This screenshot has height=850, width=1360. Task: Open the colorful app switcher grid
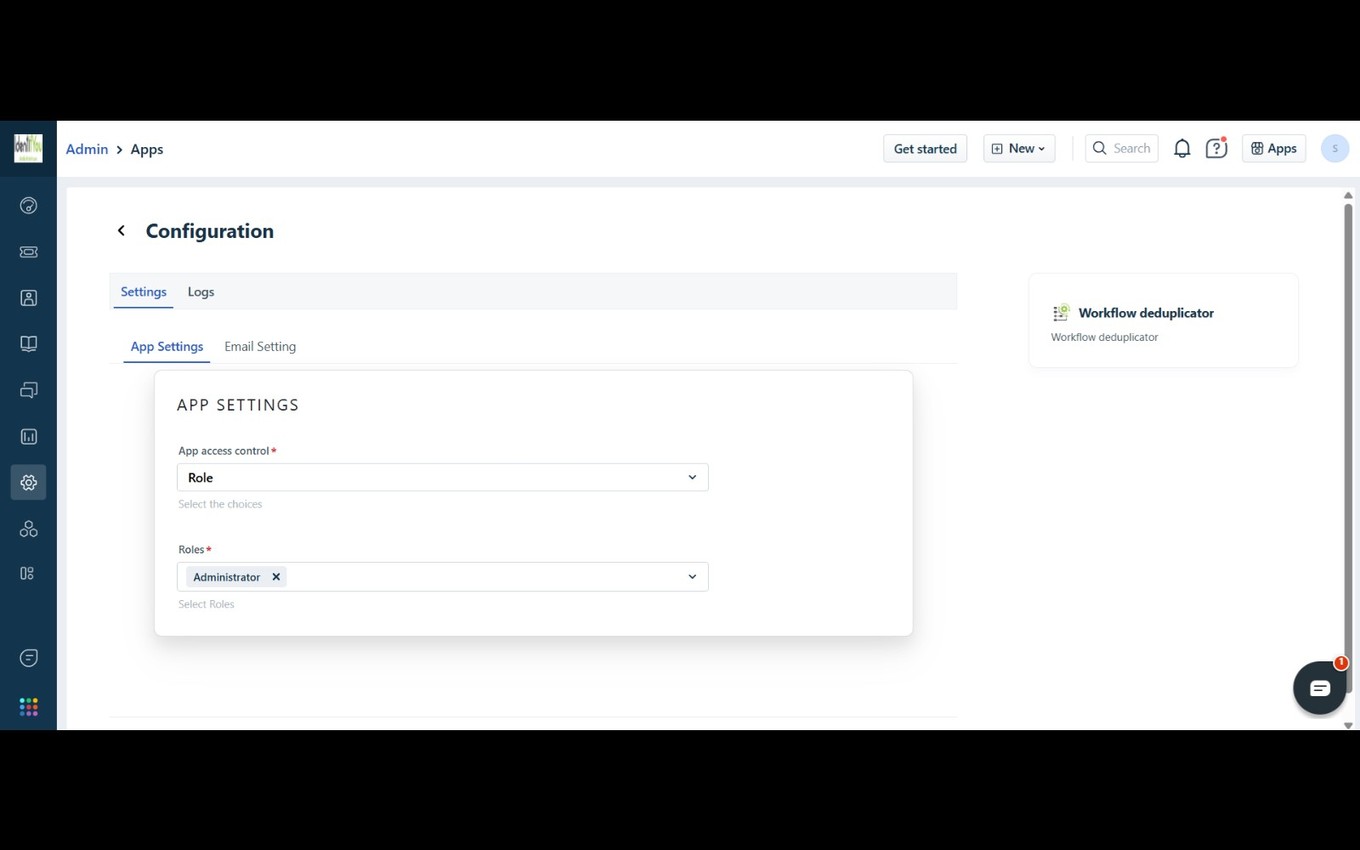click(x=28, y=707)
